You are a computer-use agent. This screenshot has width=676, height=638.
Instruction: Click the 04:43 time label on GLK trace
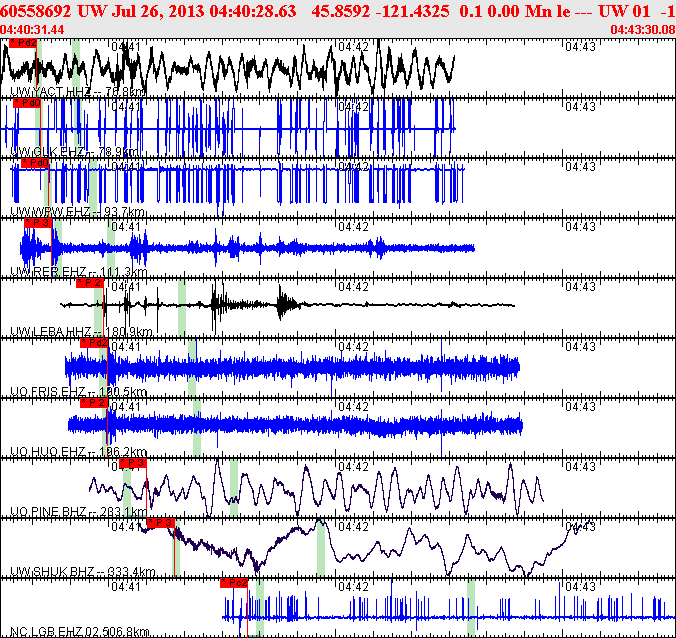point(580,106)
